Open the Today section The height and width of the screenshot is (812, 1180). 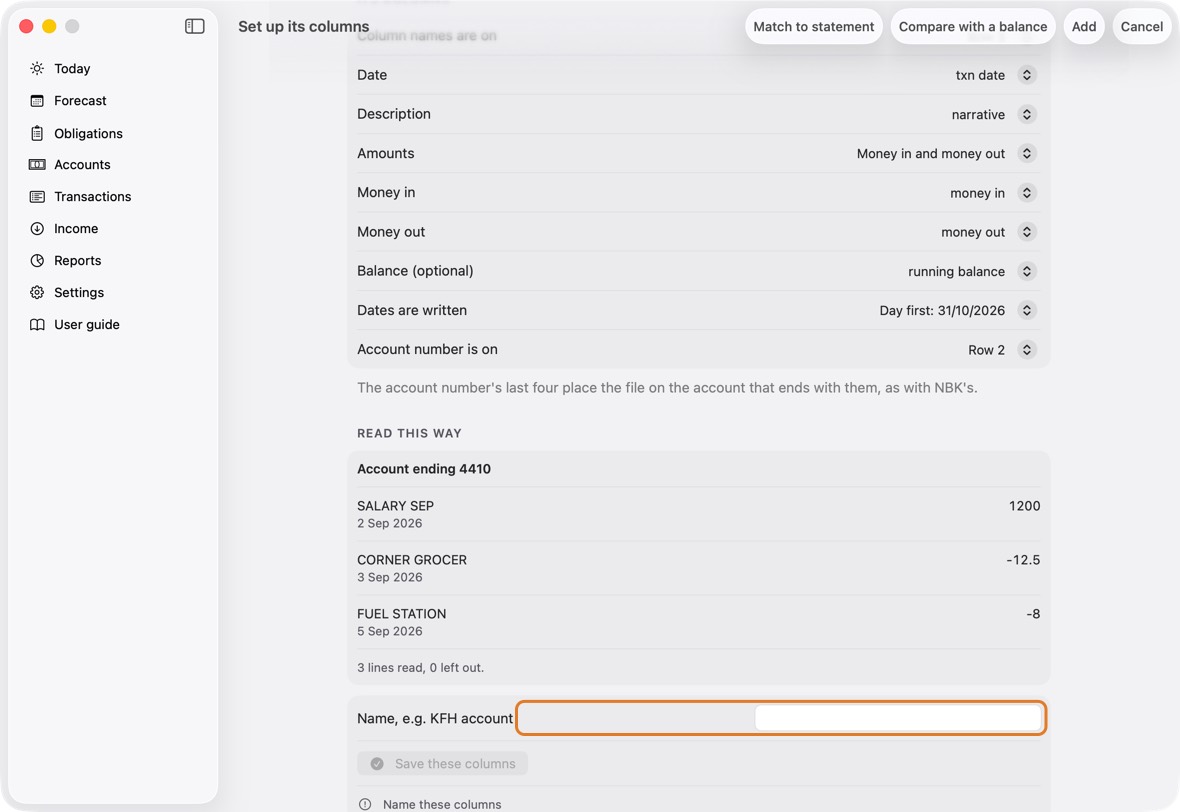(x=72, y=68)
